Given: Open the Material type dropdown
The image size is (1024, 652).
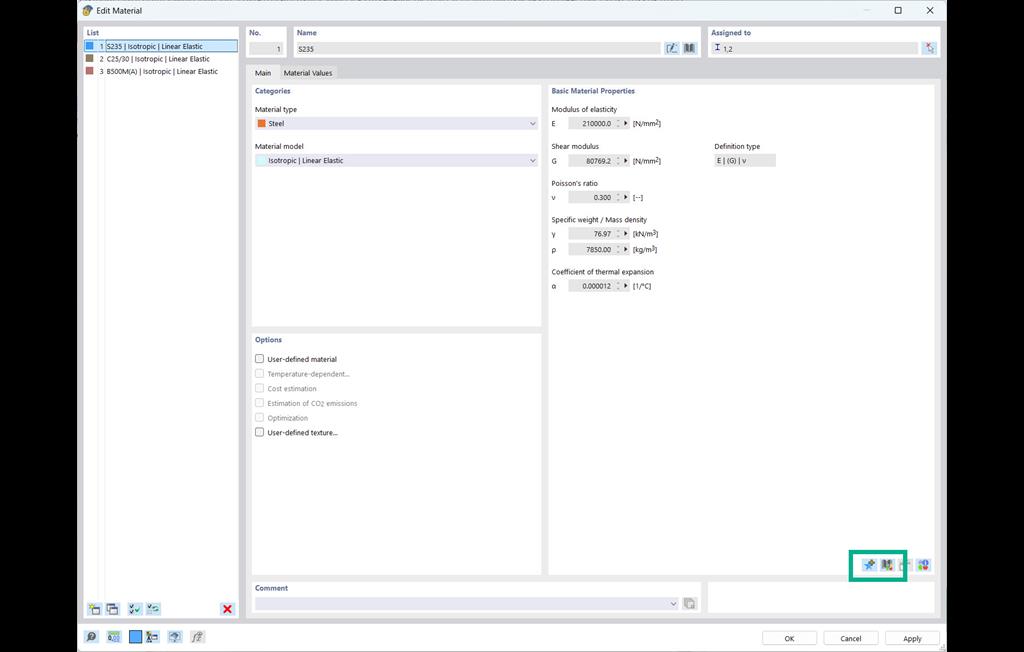Looking at the screenshot, I should point(533,123).
